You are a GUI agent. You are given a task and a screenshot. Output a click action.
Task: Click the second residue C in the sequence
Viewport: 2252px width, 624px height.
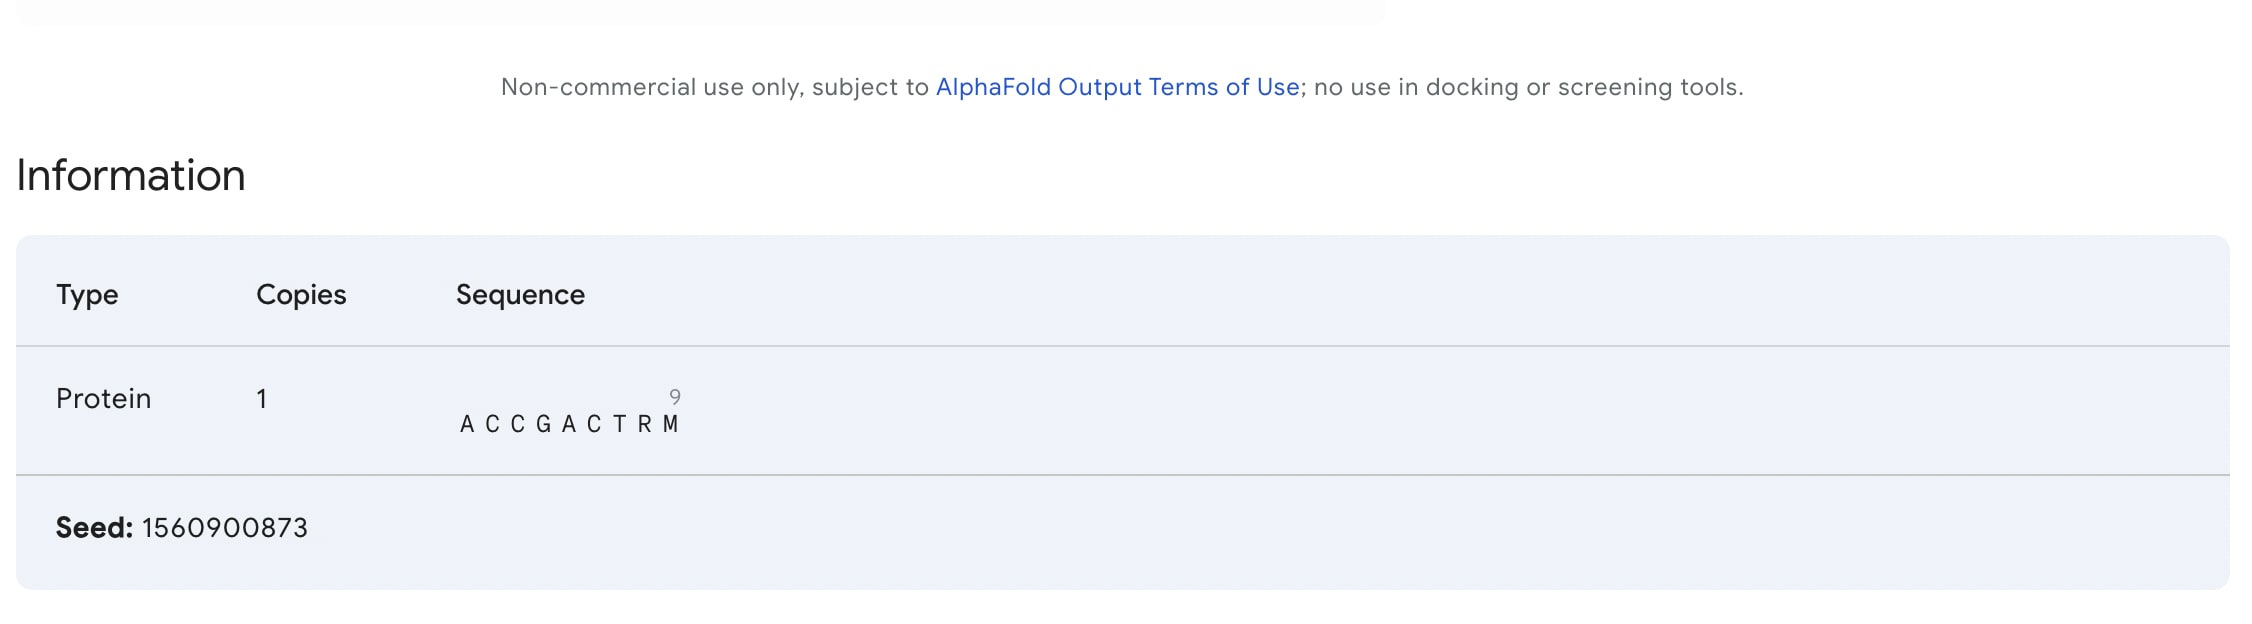pyautogui.click(x=492, y=425)
